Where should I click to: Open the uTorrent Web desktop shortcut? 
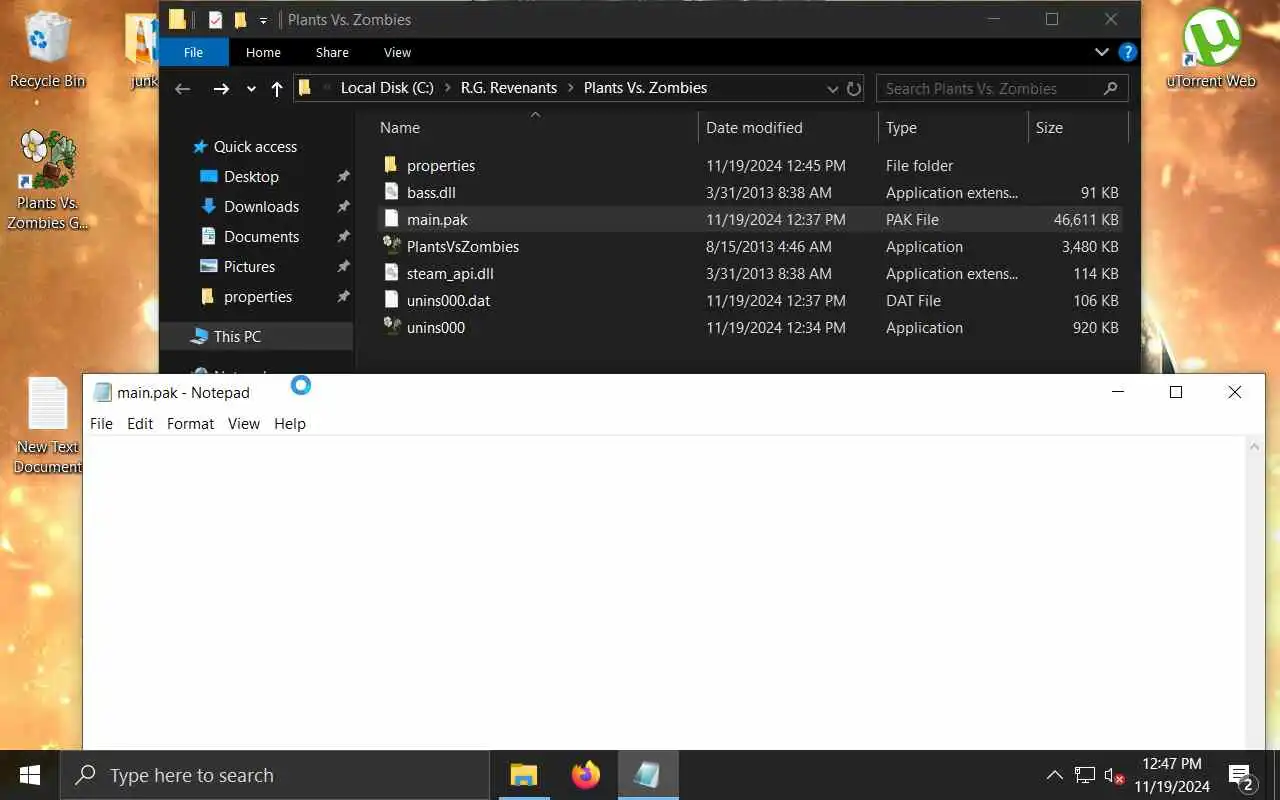(x=1211, y=50)
